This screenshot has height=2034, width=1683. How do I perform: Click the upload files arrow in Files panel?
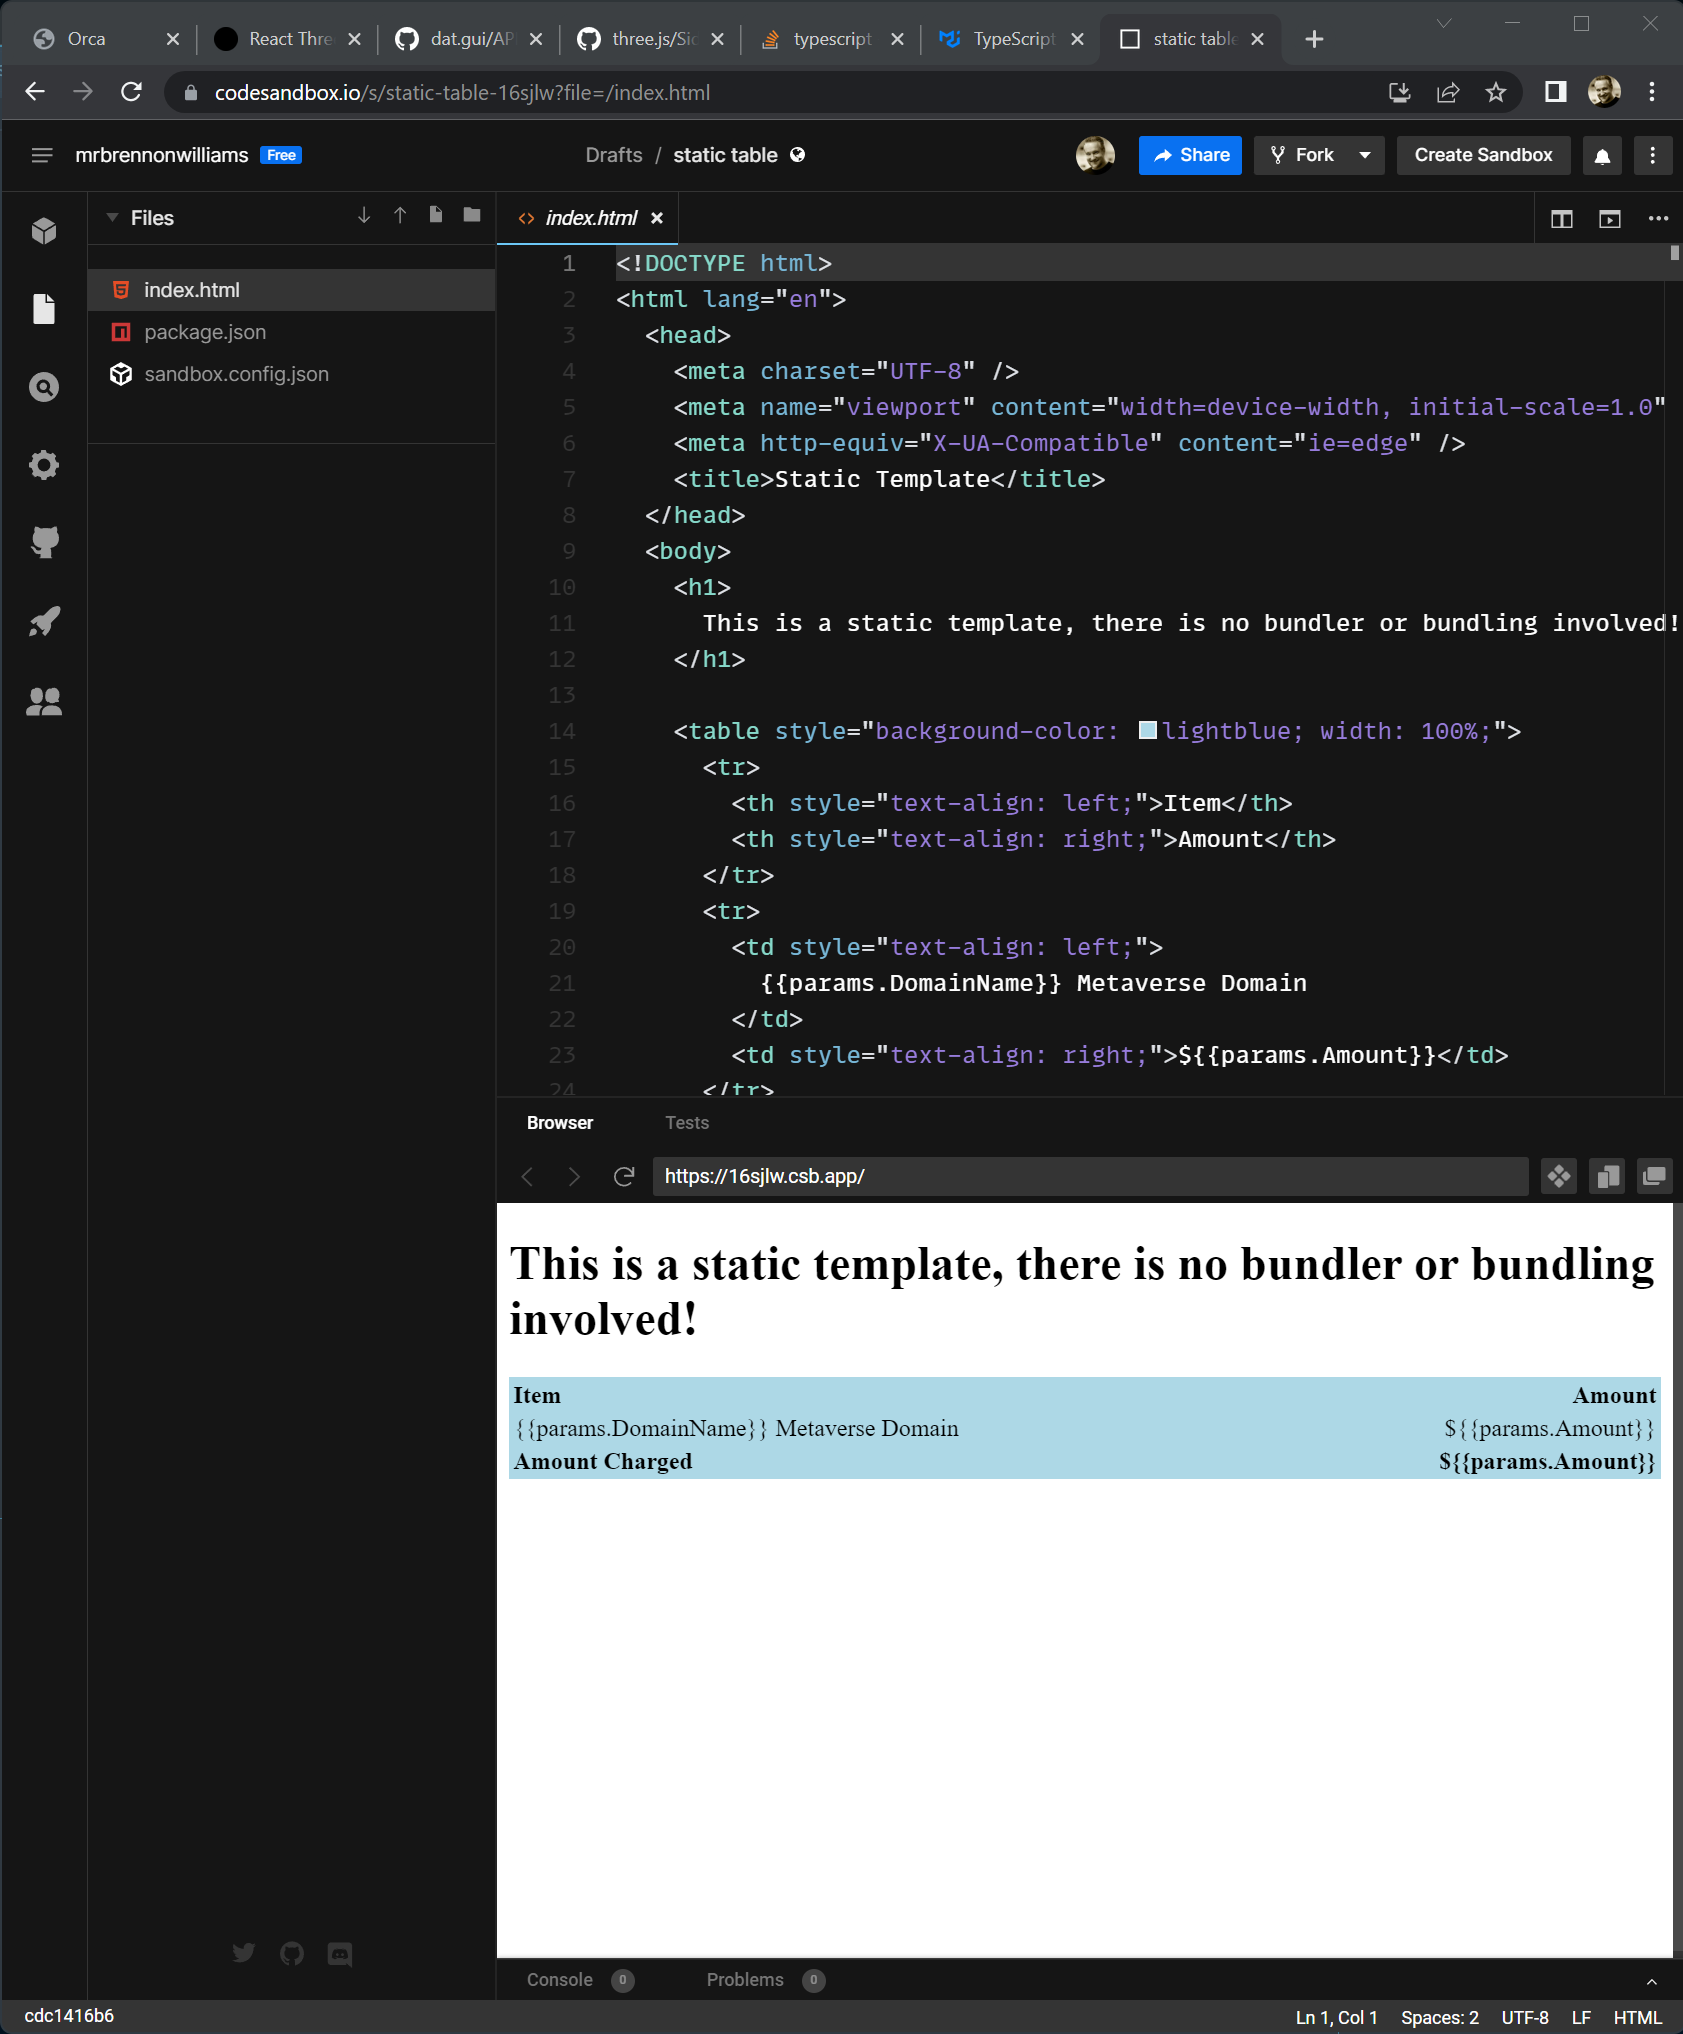point(400,215)
